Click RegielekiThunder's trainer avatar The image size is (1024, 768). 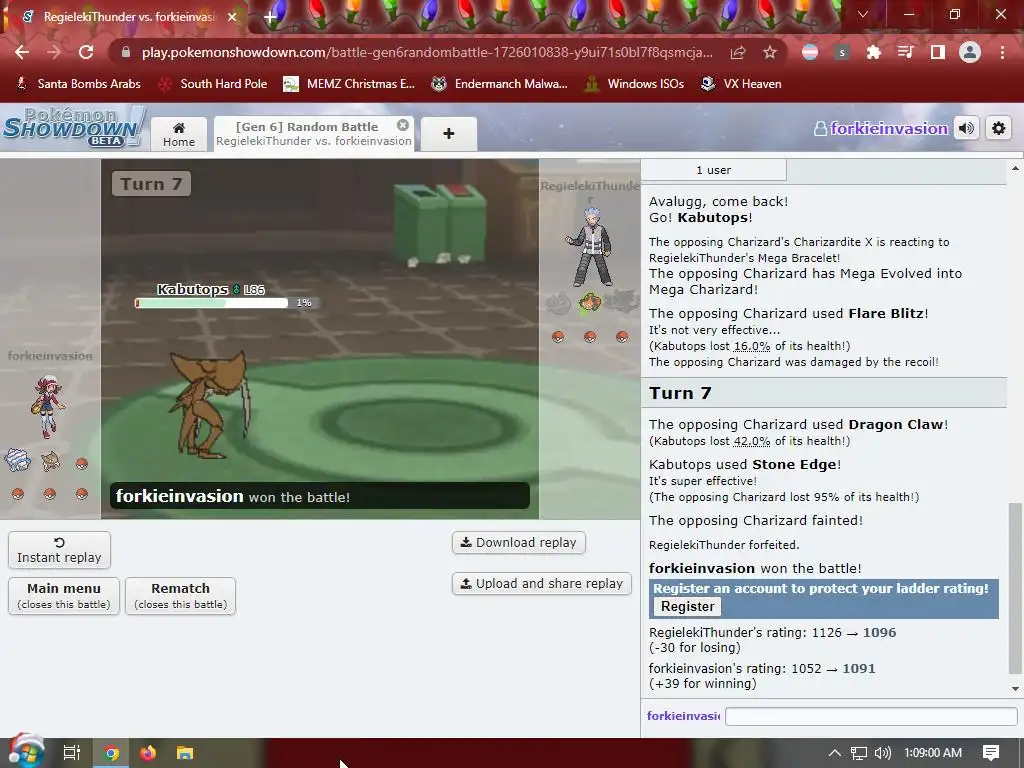(590, 248)
